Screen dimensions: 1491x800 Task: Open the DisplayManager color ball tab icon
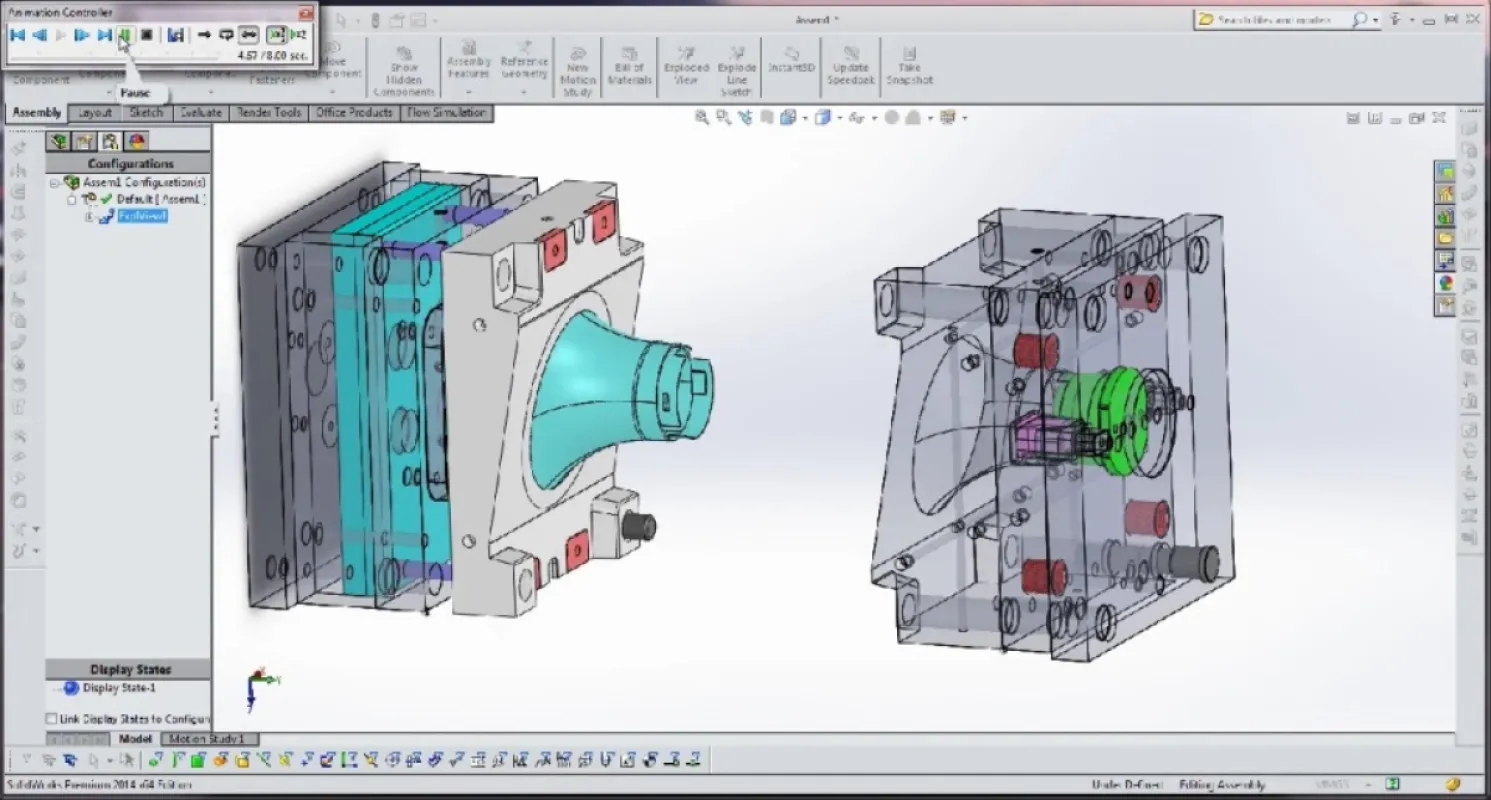click(137, 141)
